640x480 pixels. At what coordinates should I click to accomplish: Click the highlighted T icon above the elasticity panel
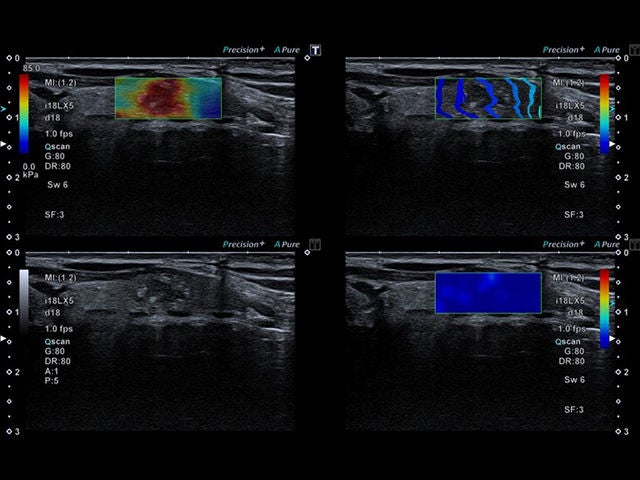coord(315,50)
